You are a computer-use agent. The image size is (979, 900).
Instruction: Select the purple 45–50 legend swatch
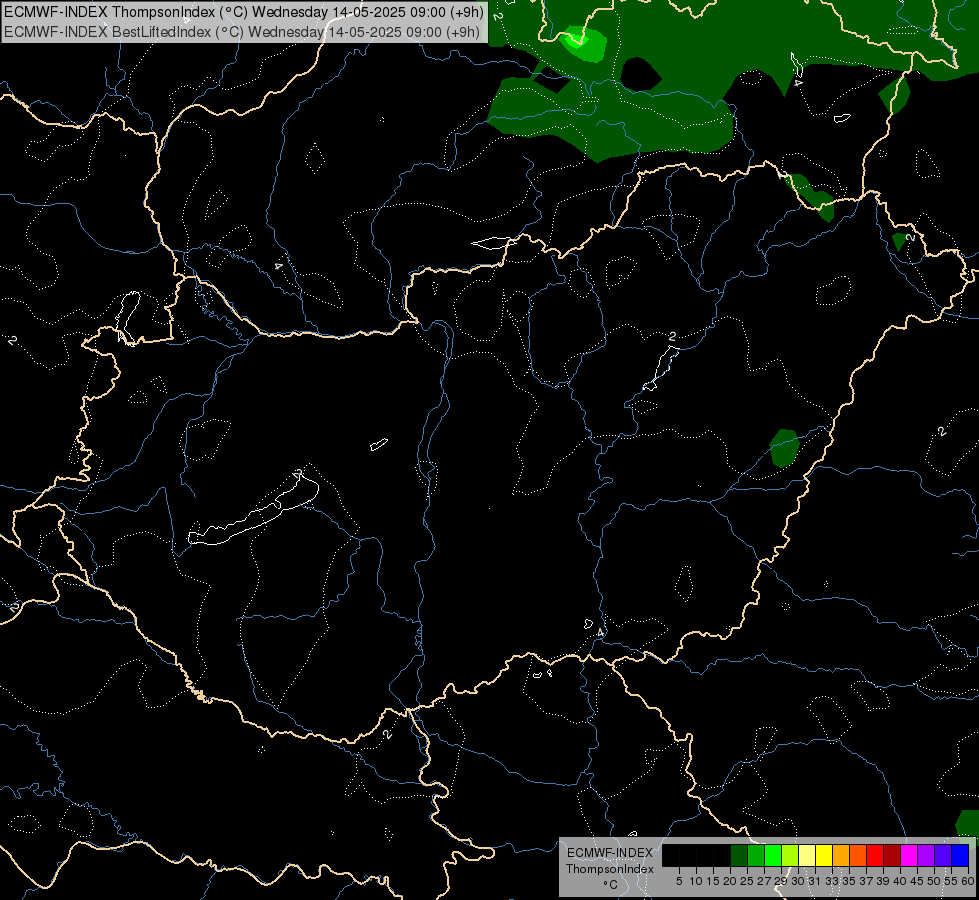point(926,855)
